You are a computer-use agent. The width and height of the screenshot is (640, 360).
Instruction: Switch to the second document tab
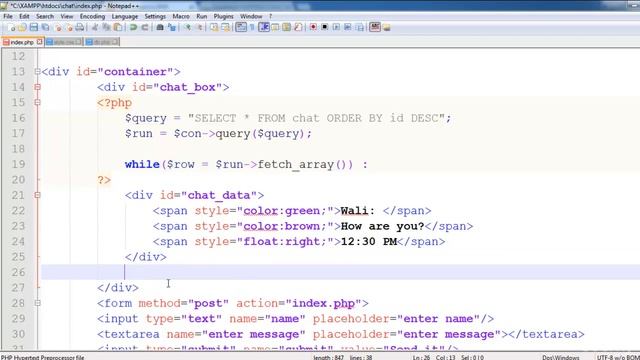63,42
